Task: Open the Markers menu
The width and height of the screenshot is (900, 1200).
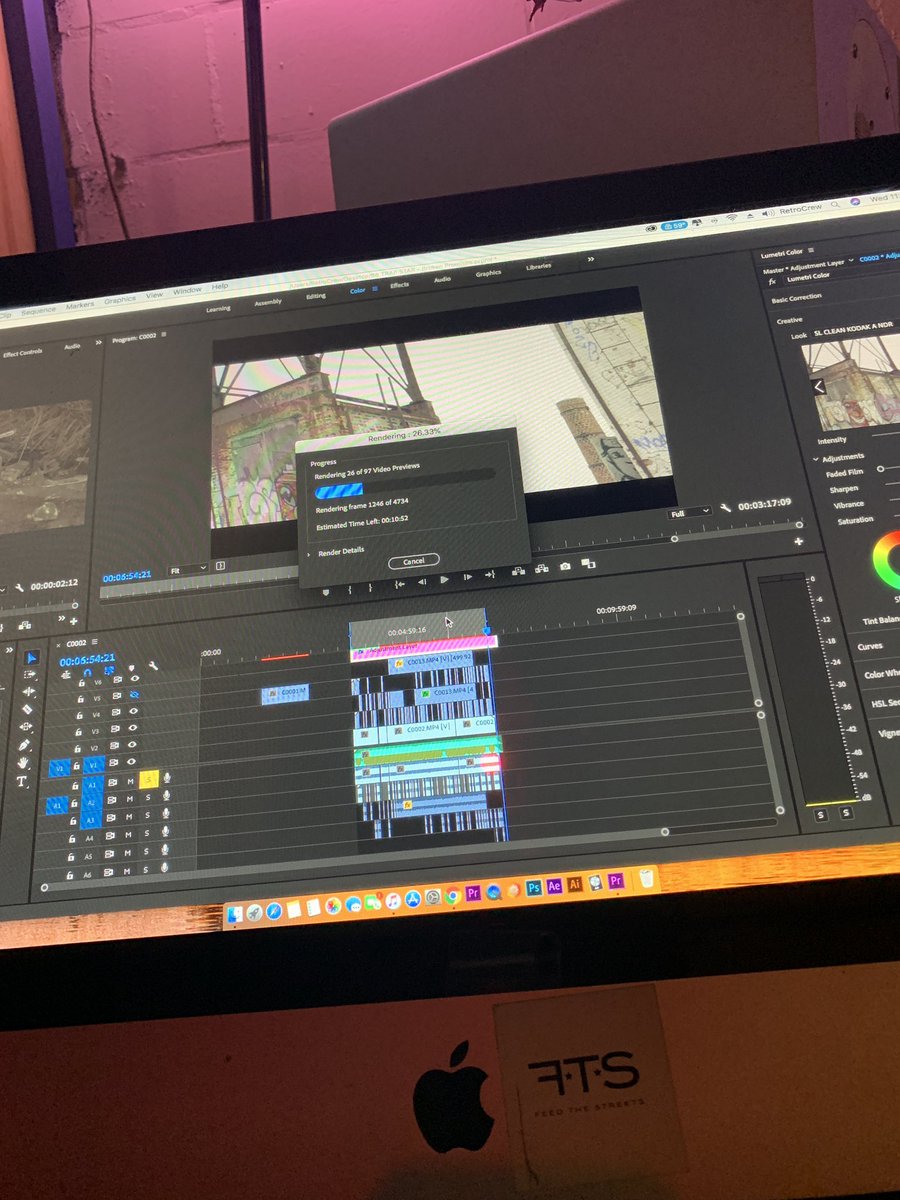Action: [79, 305]
